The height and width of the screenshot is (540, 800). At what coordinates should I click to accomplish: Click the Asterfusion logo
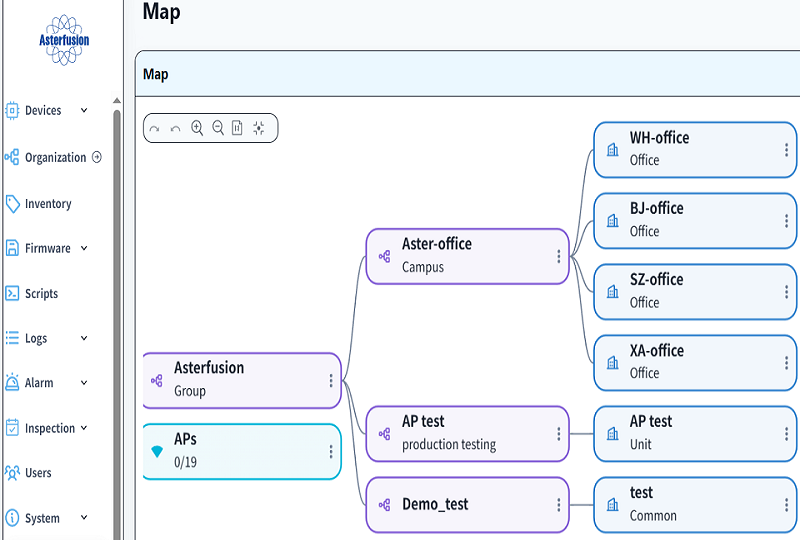64,40
